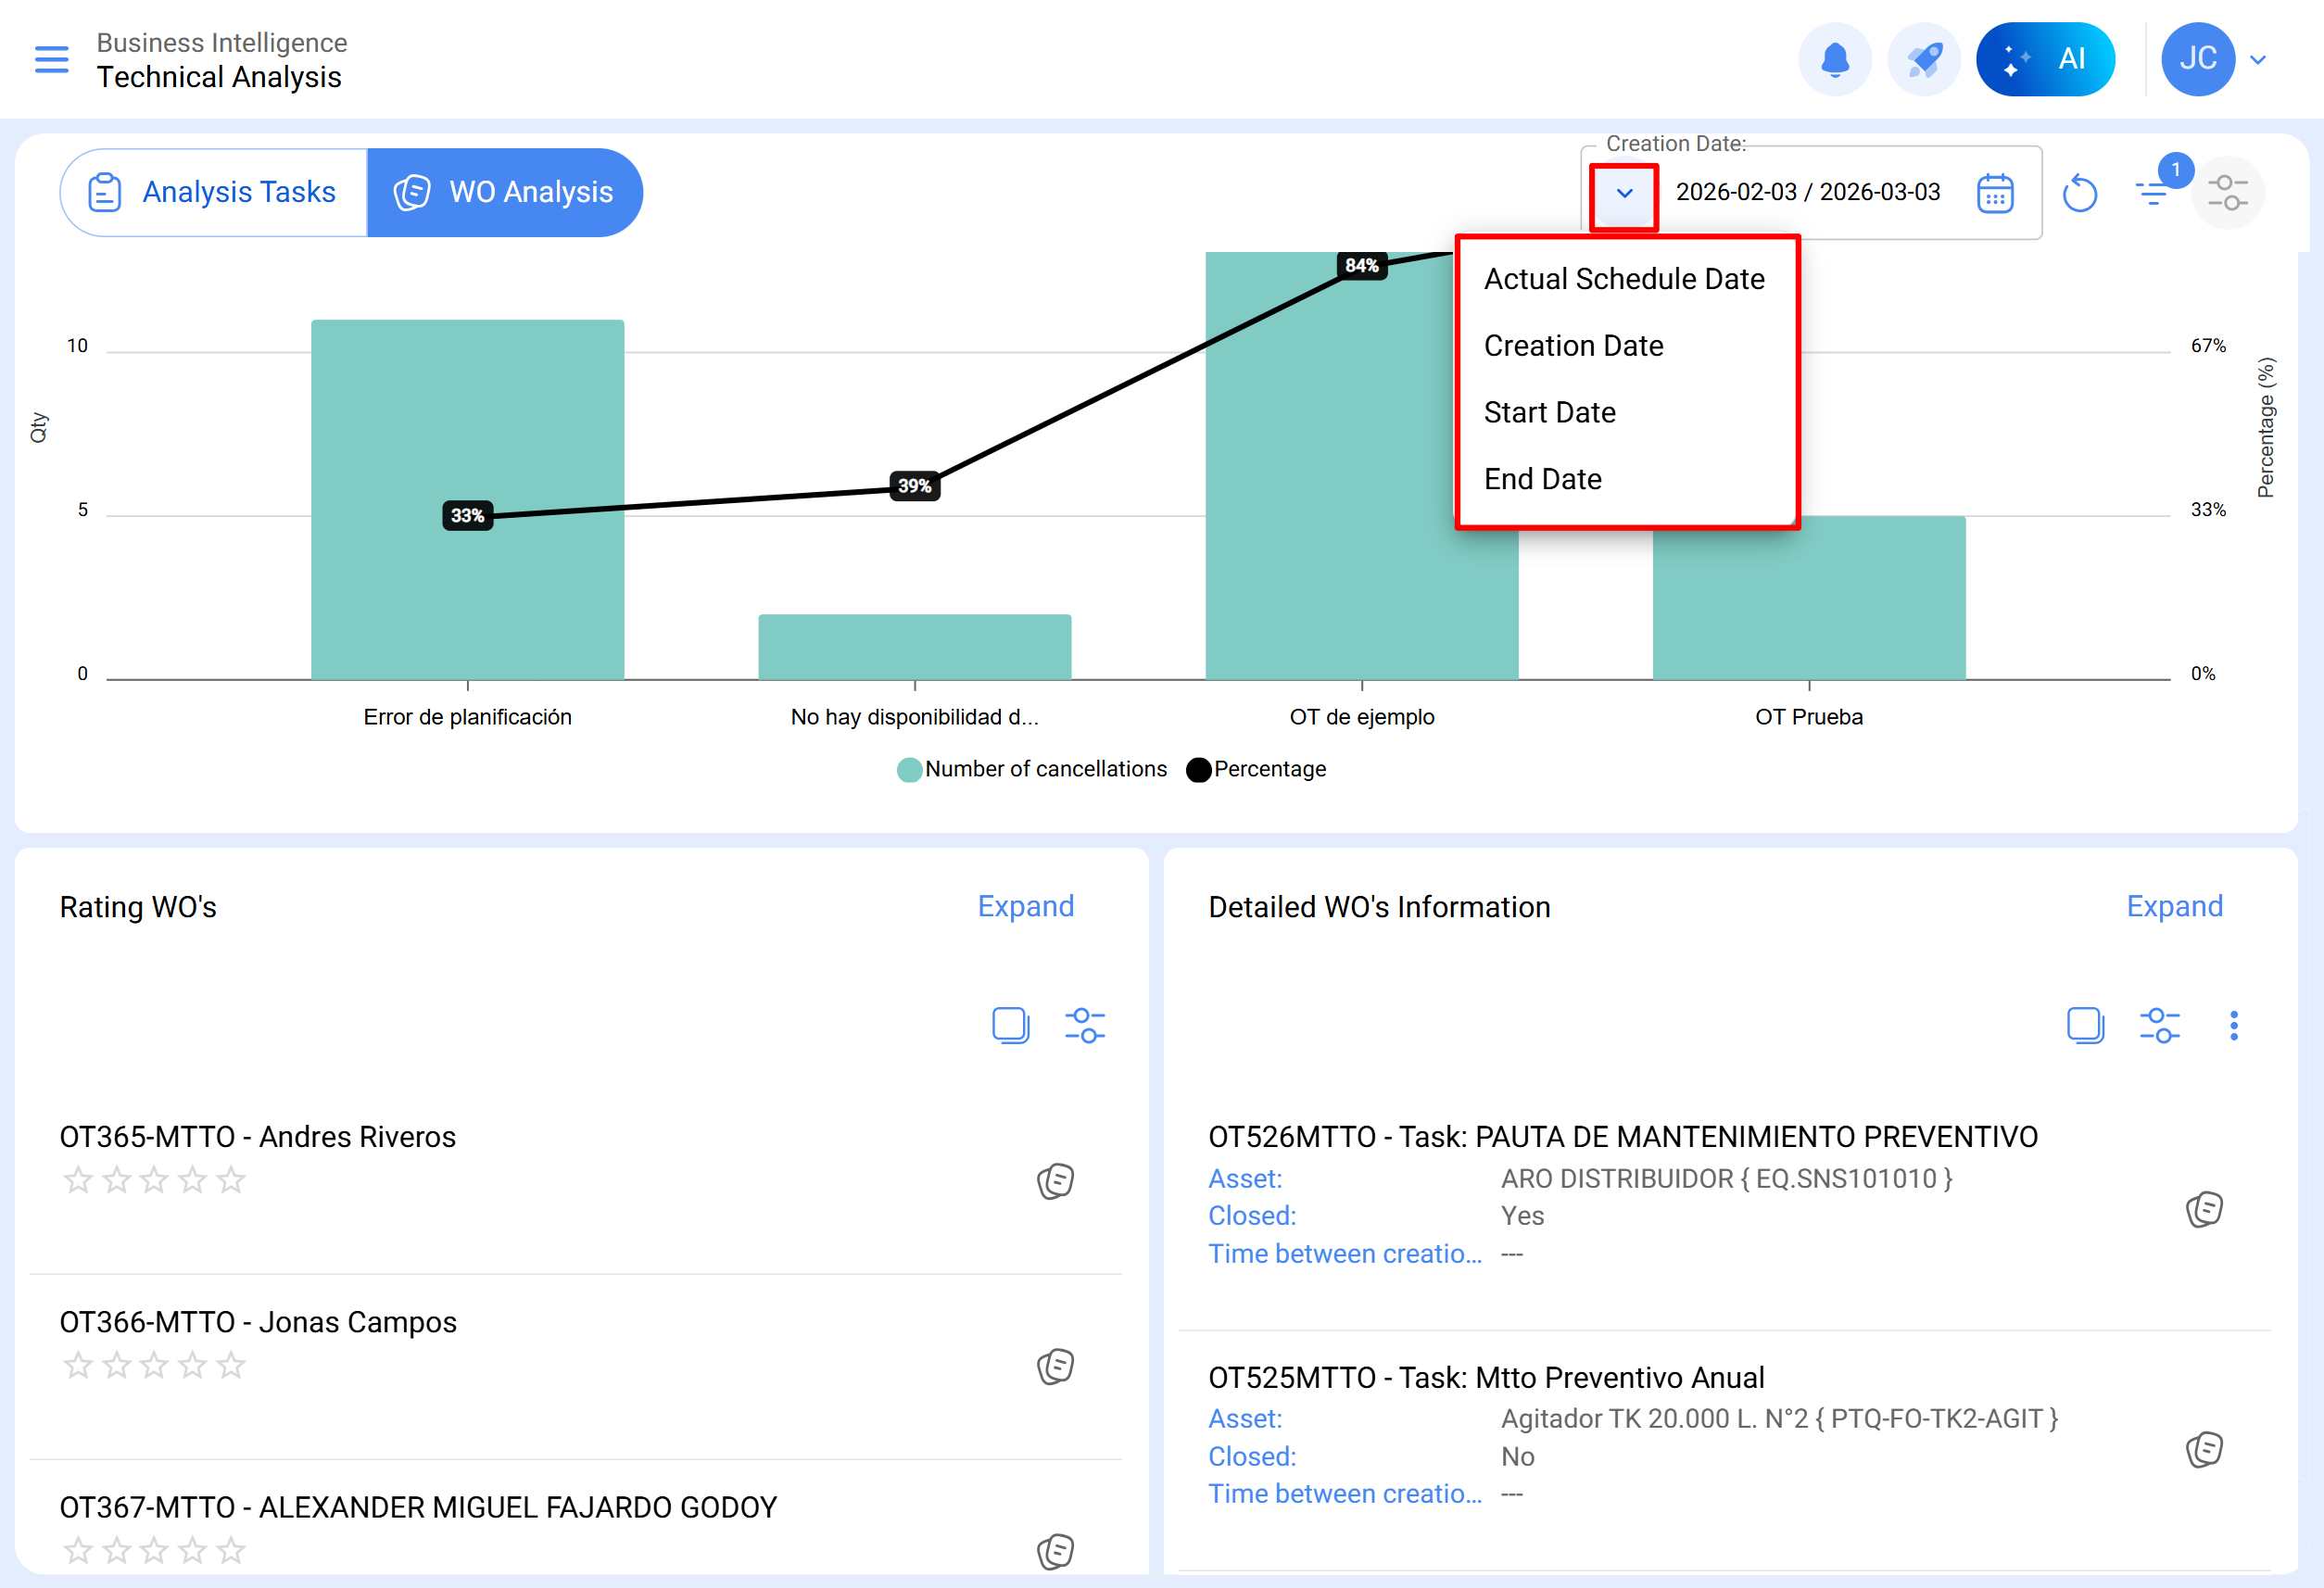Open the hamburger navigation menu

52,60
